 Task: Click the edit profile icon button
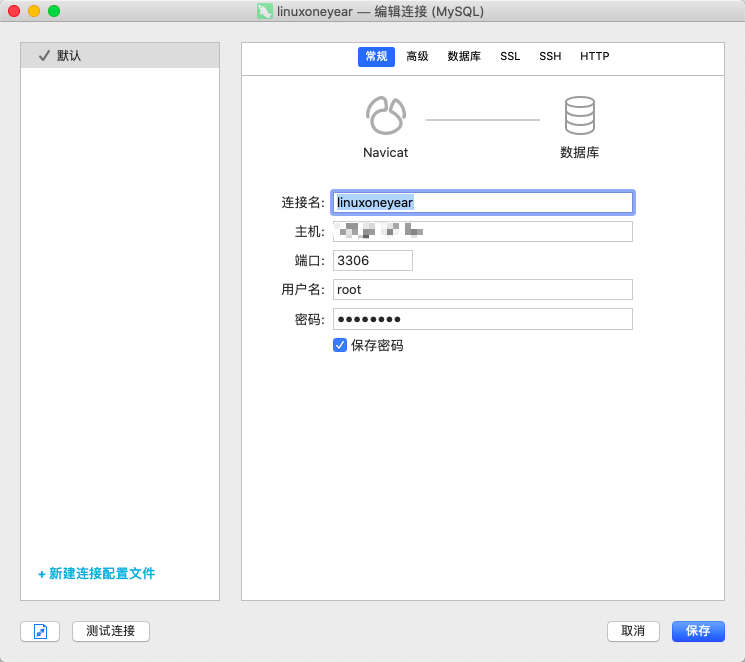40,631
